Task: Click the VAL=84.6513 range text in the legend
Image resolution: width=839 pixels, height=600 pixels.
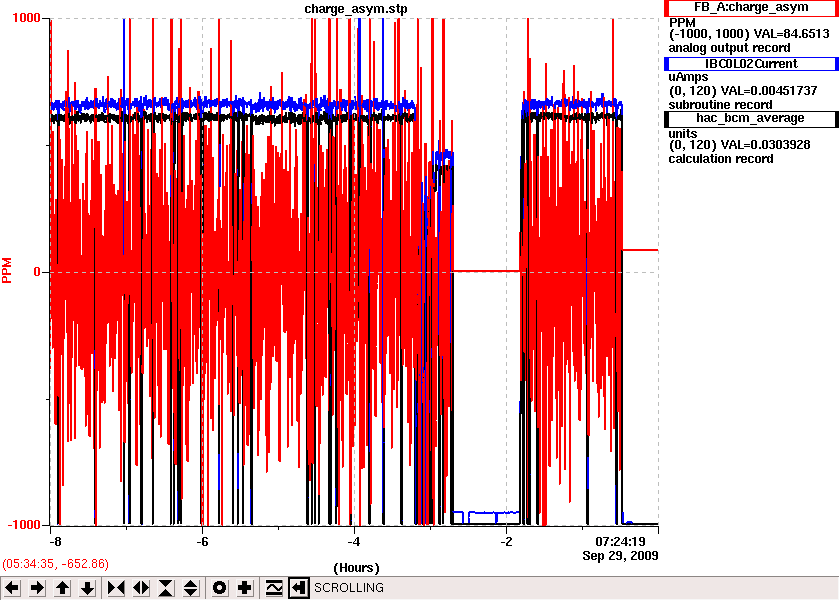Action: coord(749,34)
